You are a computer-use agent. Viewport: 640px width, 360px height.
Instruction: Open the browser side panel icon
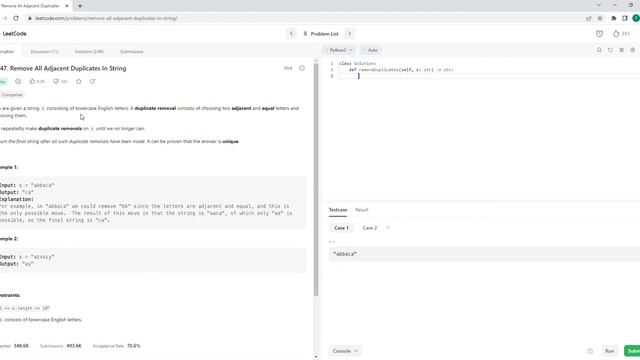pos(625,18)
